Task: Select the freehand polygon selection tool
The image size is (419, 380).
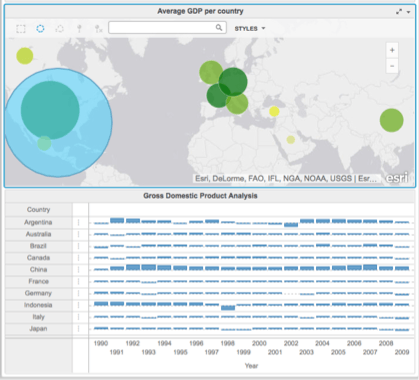Action: [60, 29]
